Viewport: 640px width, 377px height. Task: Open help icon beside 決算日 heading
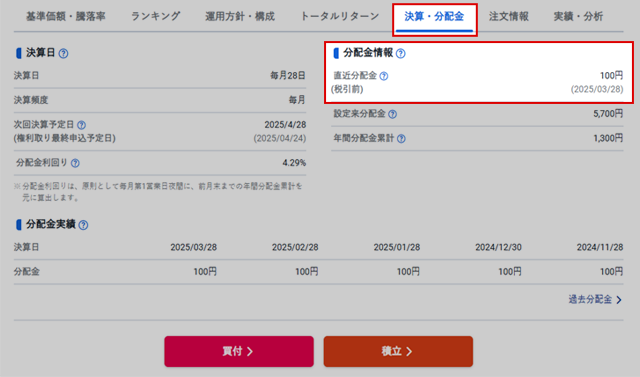tap(63, 53)
